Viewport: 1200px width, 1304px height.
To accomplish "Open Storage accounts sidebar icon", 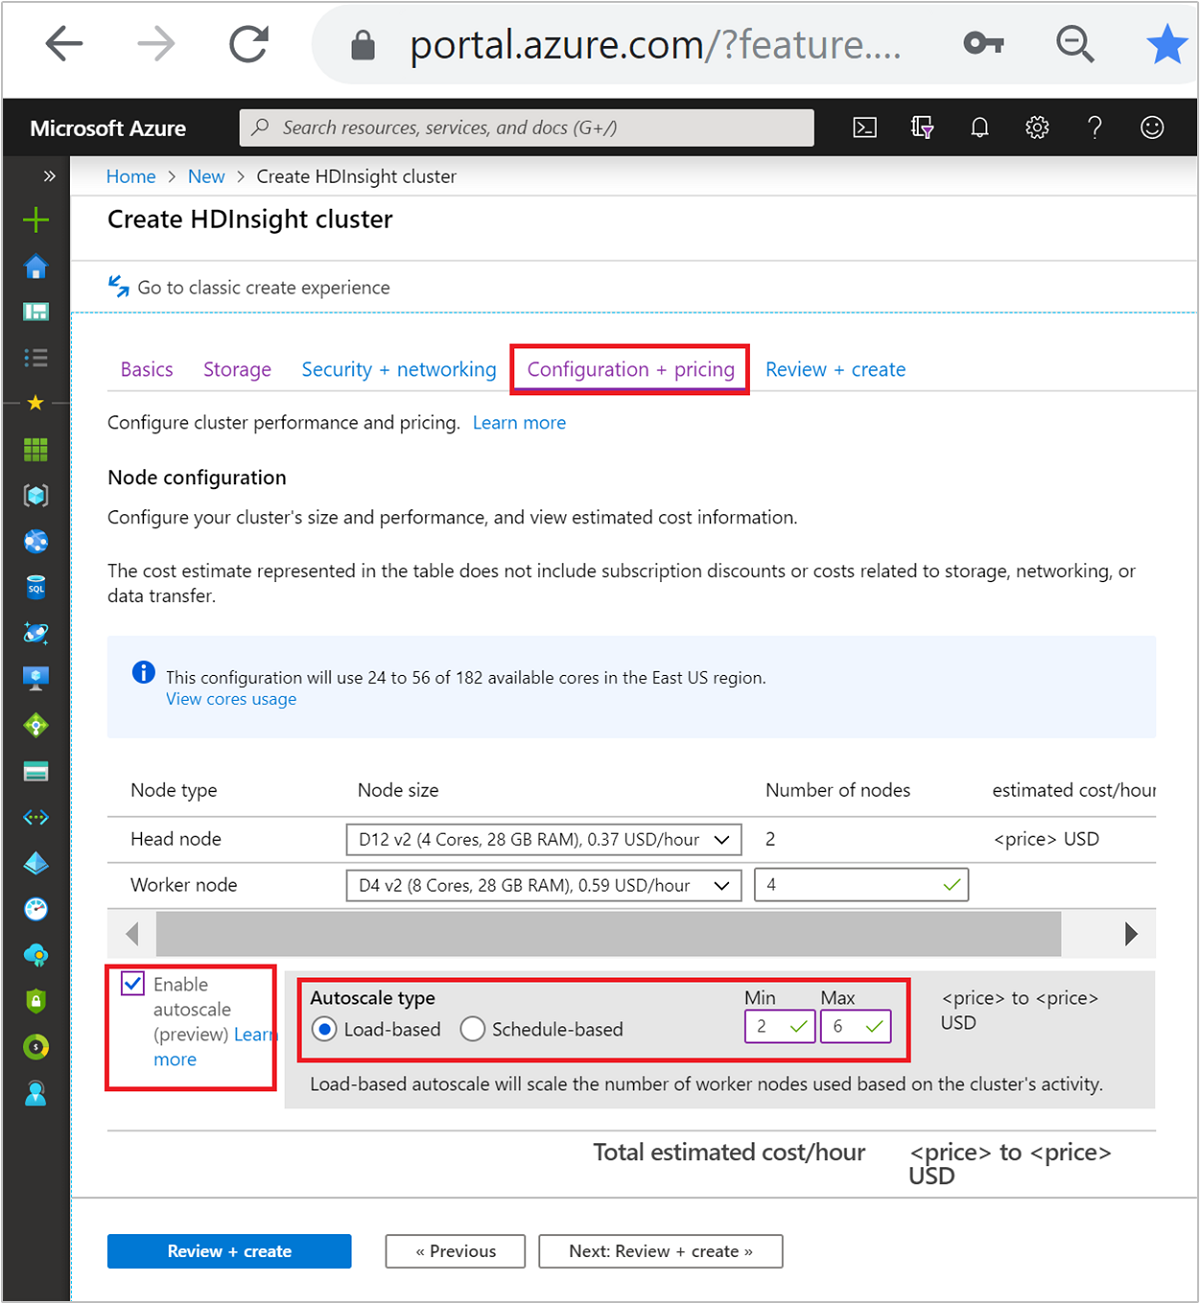I will click(36, 771).
